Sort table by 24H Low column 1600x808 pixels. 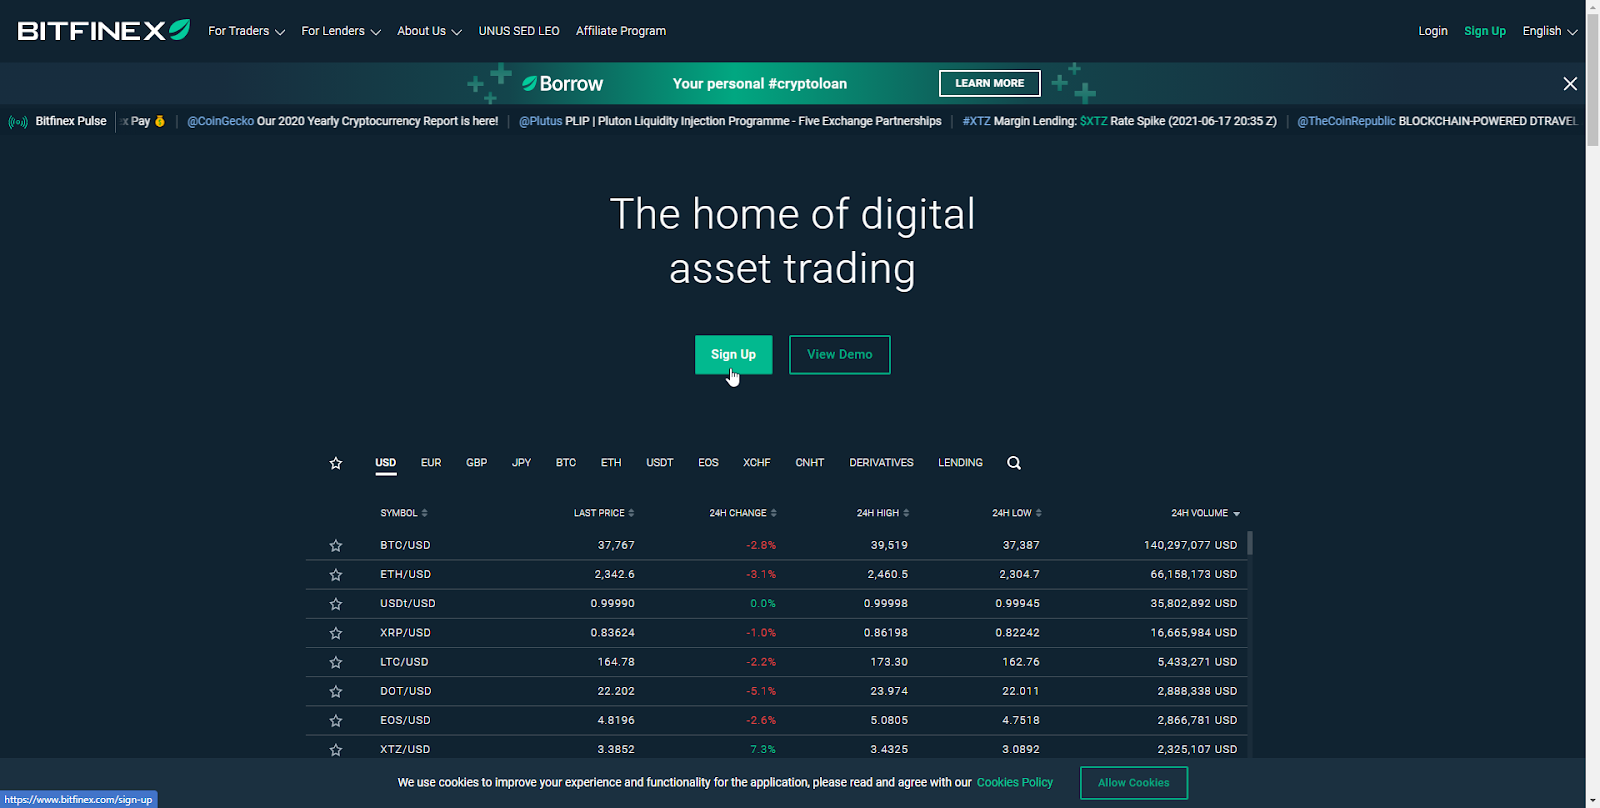1017,513
